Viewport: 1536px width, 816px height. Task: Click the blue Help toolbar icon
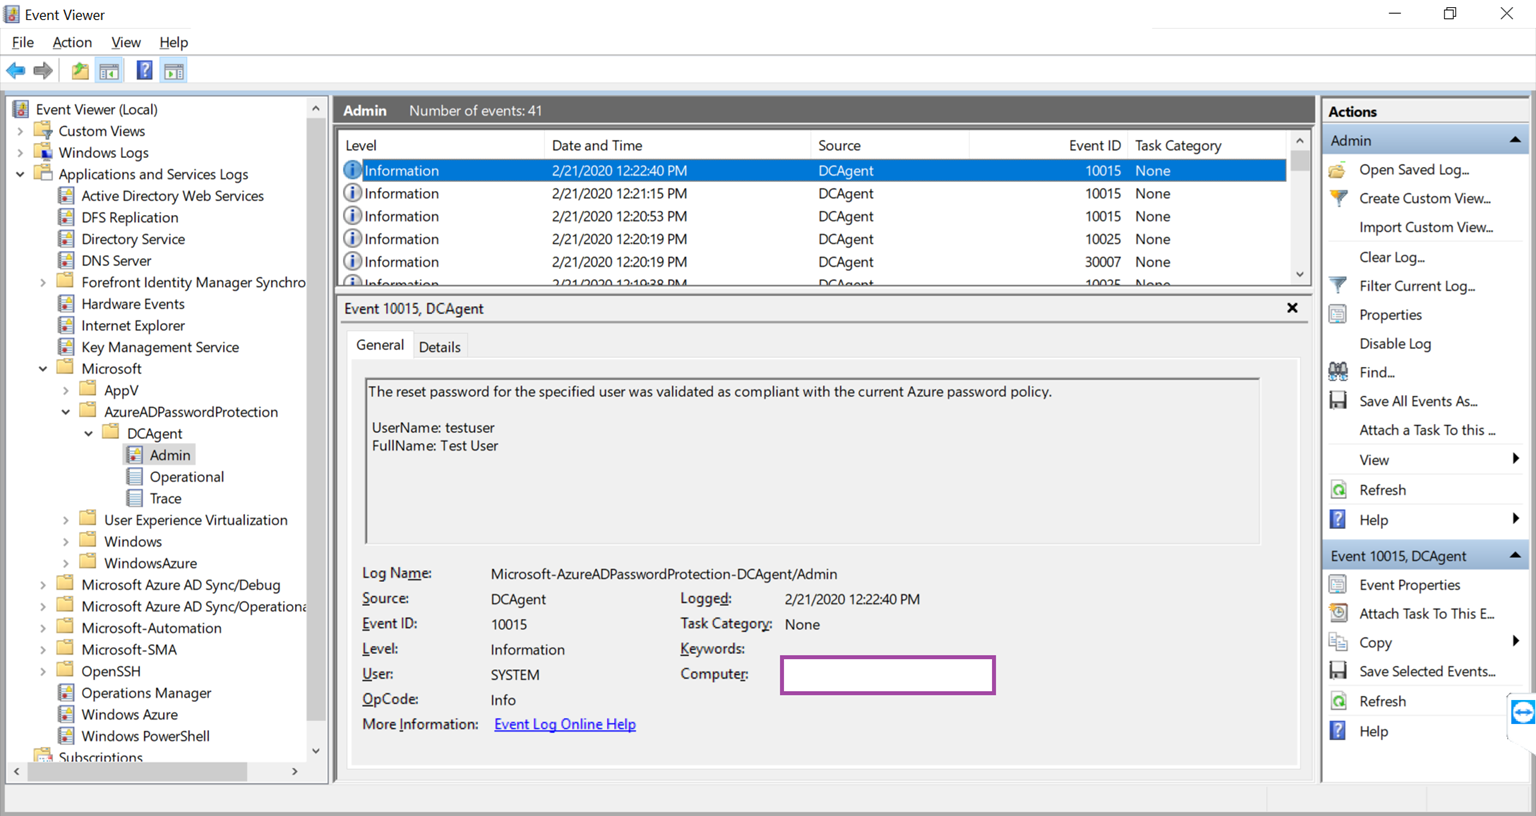(x=145, y=71)
